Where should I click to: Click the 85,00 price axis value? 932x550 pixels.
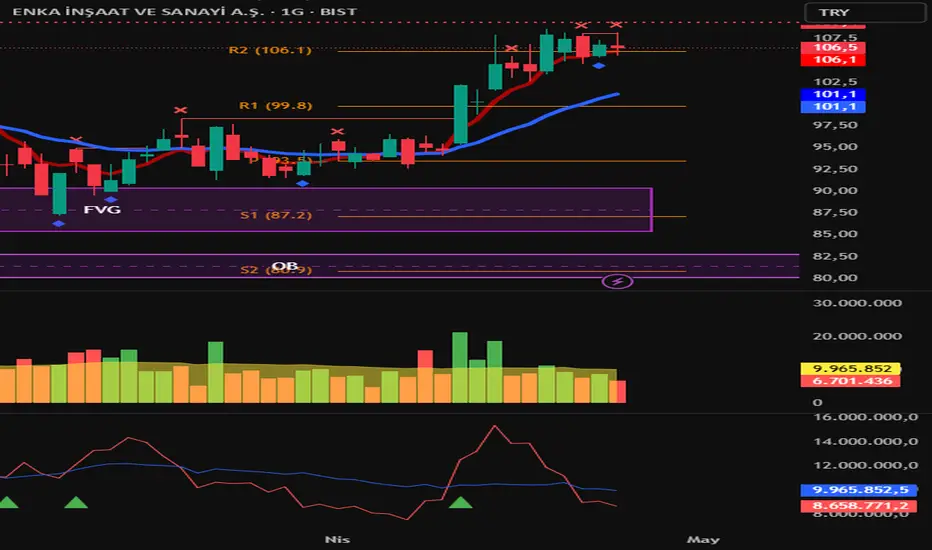(x=835, y=234)
